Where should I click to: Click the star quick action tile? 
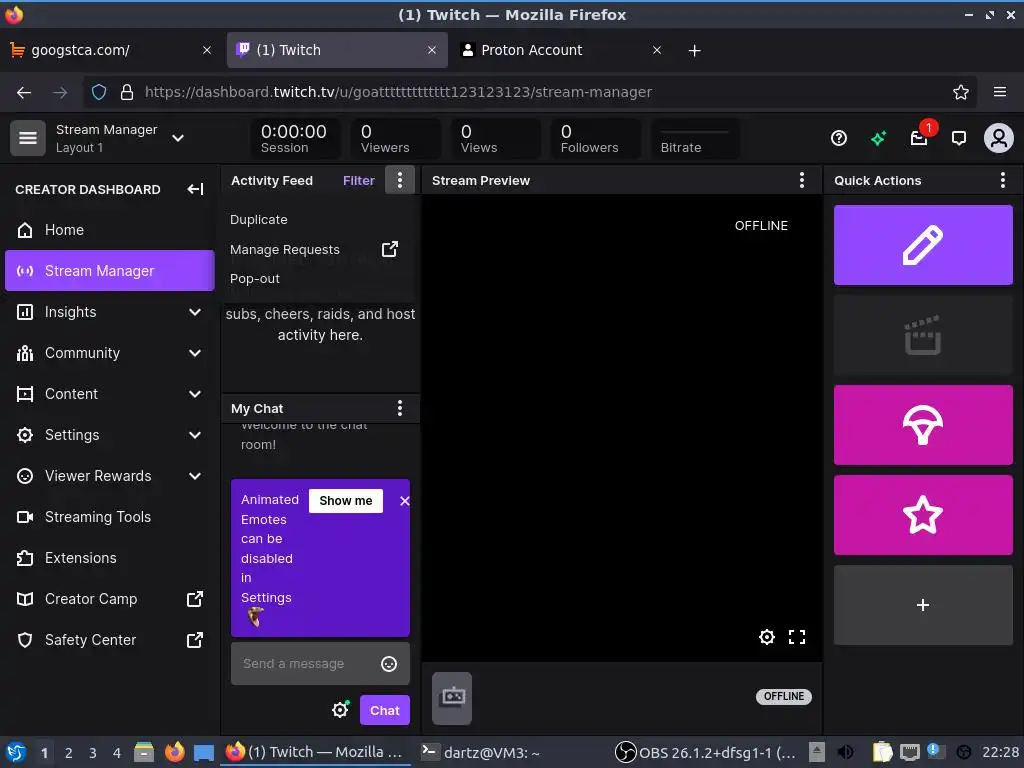pos(923,515)
